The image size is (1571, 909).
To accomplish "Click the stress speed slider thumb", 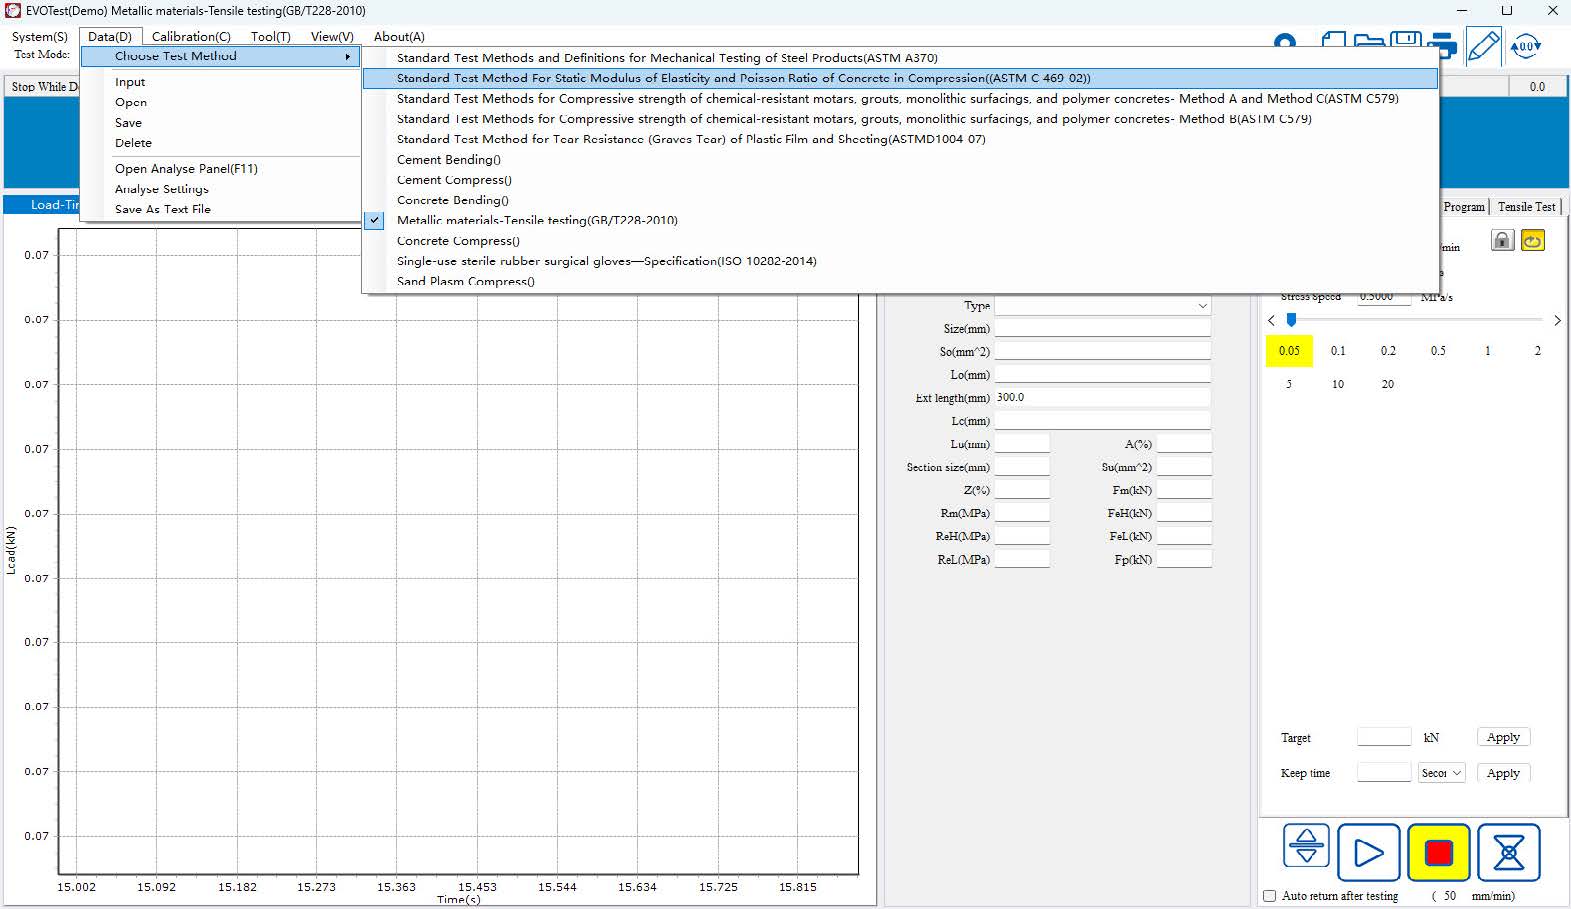I will (x=1291, y=320).
